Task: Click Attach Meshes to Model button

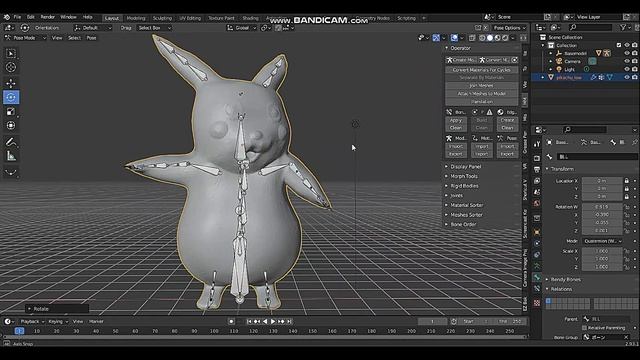Action: point(482,94)
